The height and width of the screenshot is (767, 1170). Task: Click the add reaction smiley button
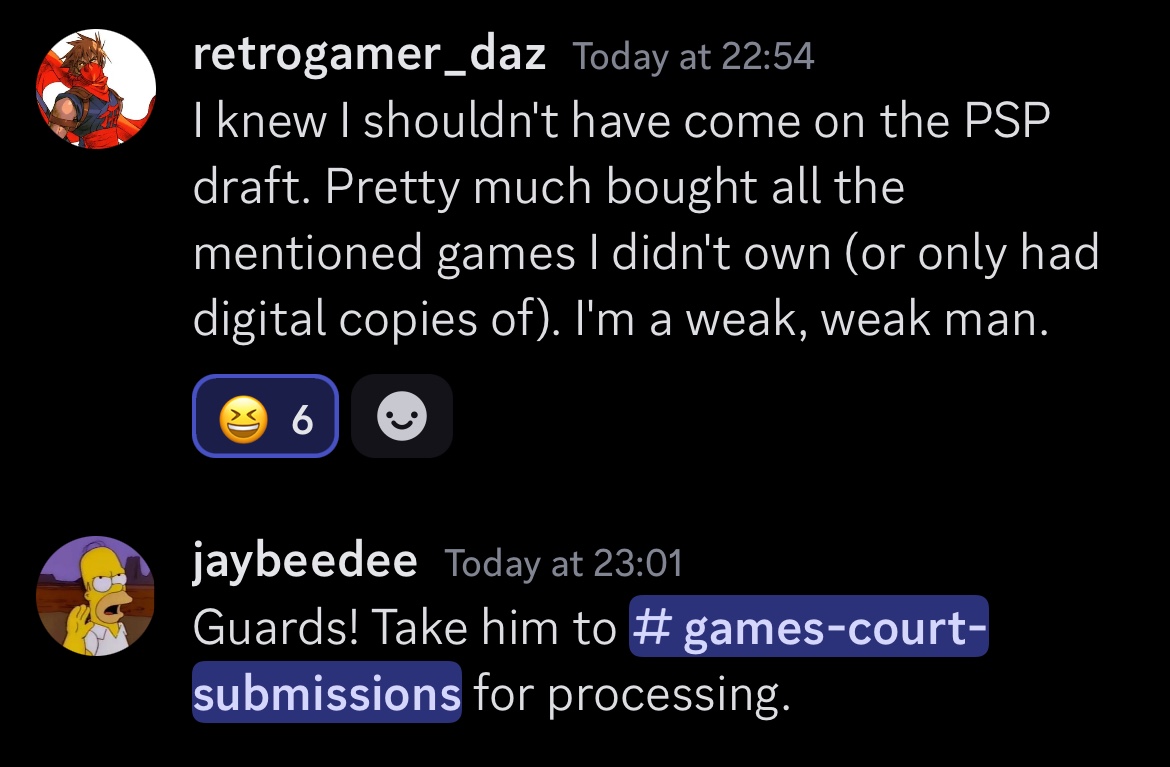coord(401,416)
